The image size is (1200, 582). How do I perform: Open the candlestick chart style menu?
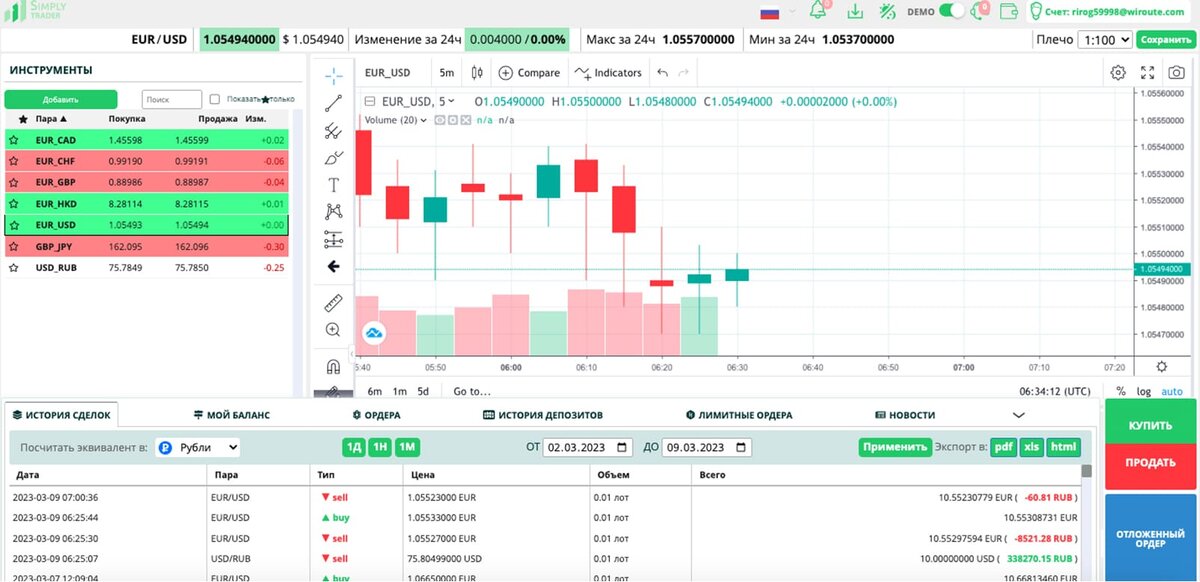[x=476, y=73]
